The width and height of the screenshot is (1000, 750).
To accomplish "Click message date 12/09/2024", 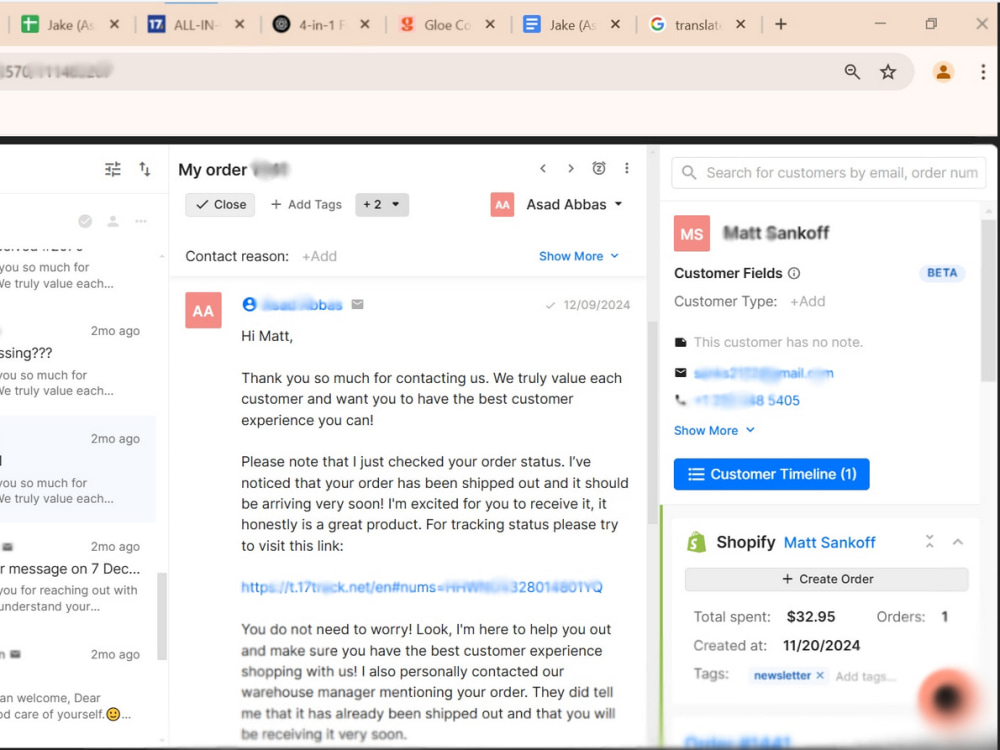I will point(596,305).
